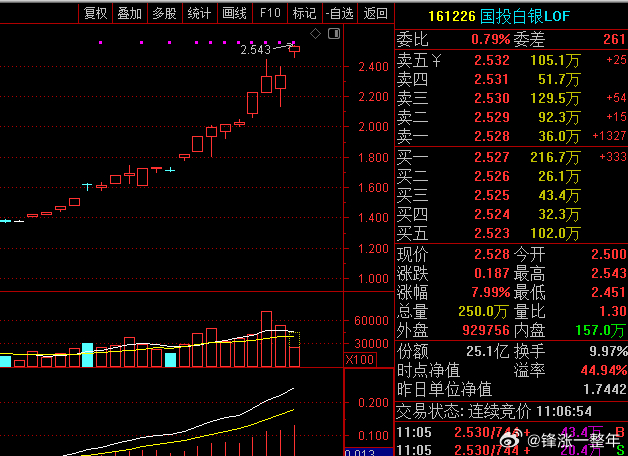Click the 换手 value 9.97%

pos(608,351)
